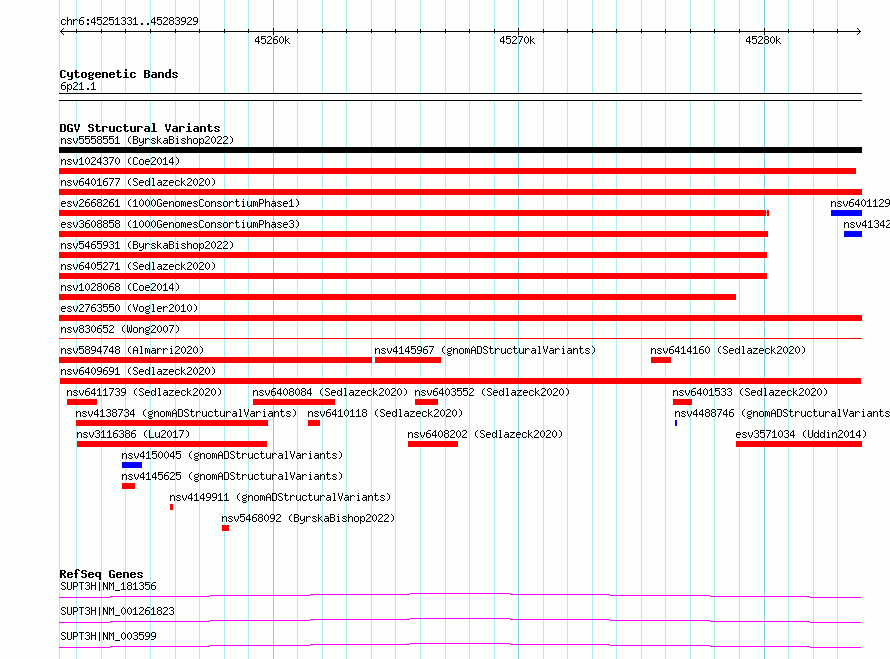Select nsv6401533 (Sedlazeck2020) label
Viewport: 890px width, 659px height.
(x=750, y=392)
